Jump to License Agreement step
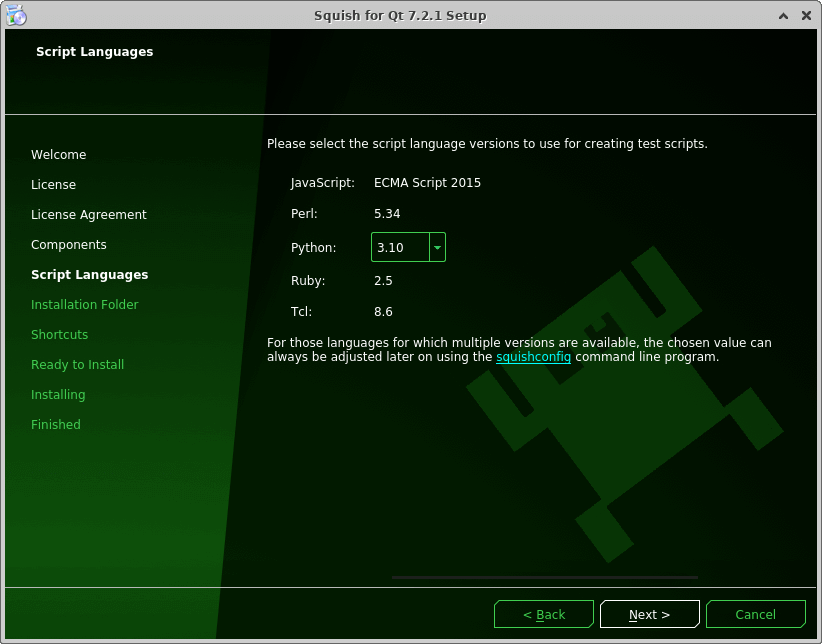The height and width of the screenshot is (644, 822). 88,215
